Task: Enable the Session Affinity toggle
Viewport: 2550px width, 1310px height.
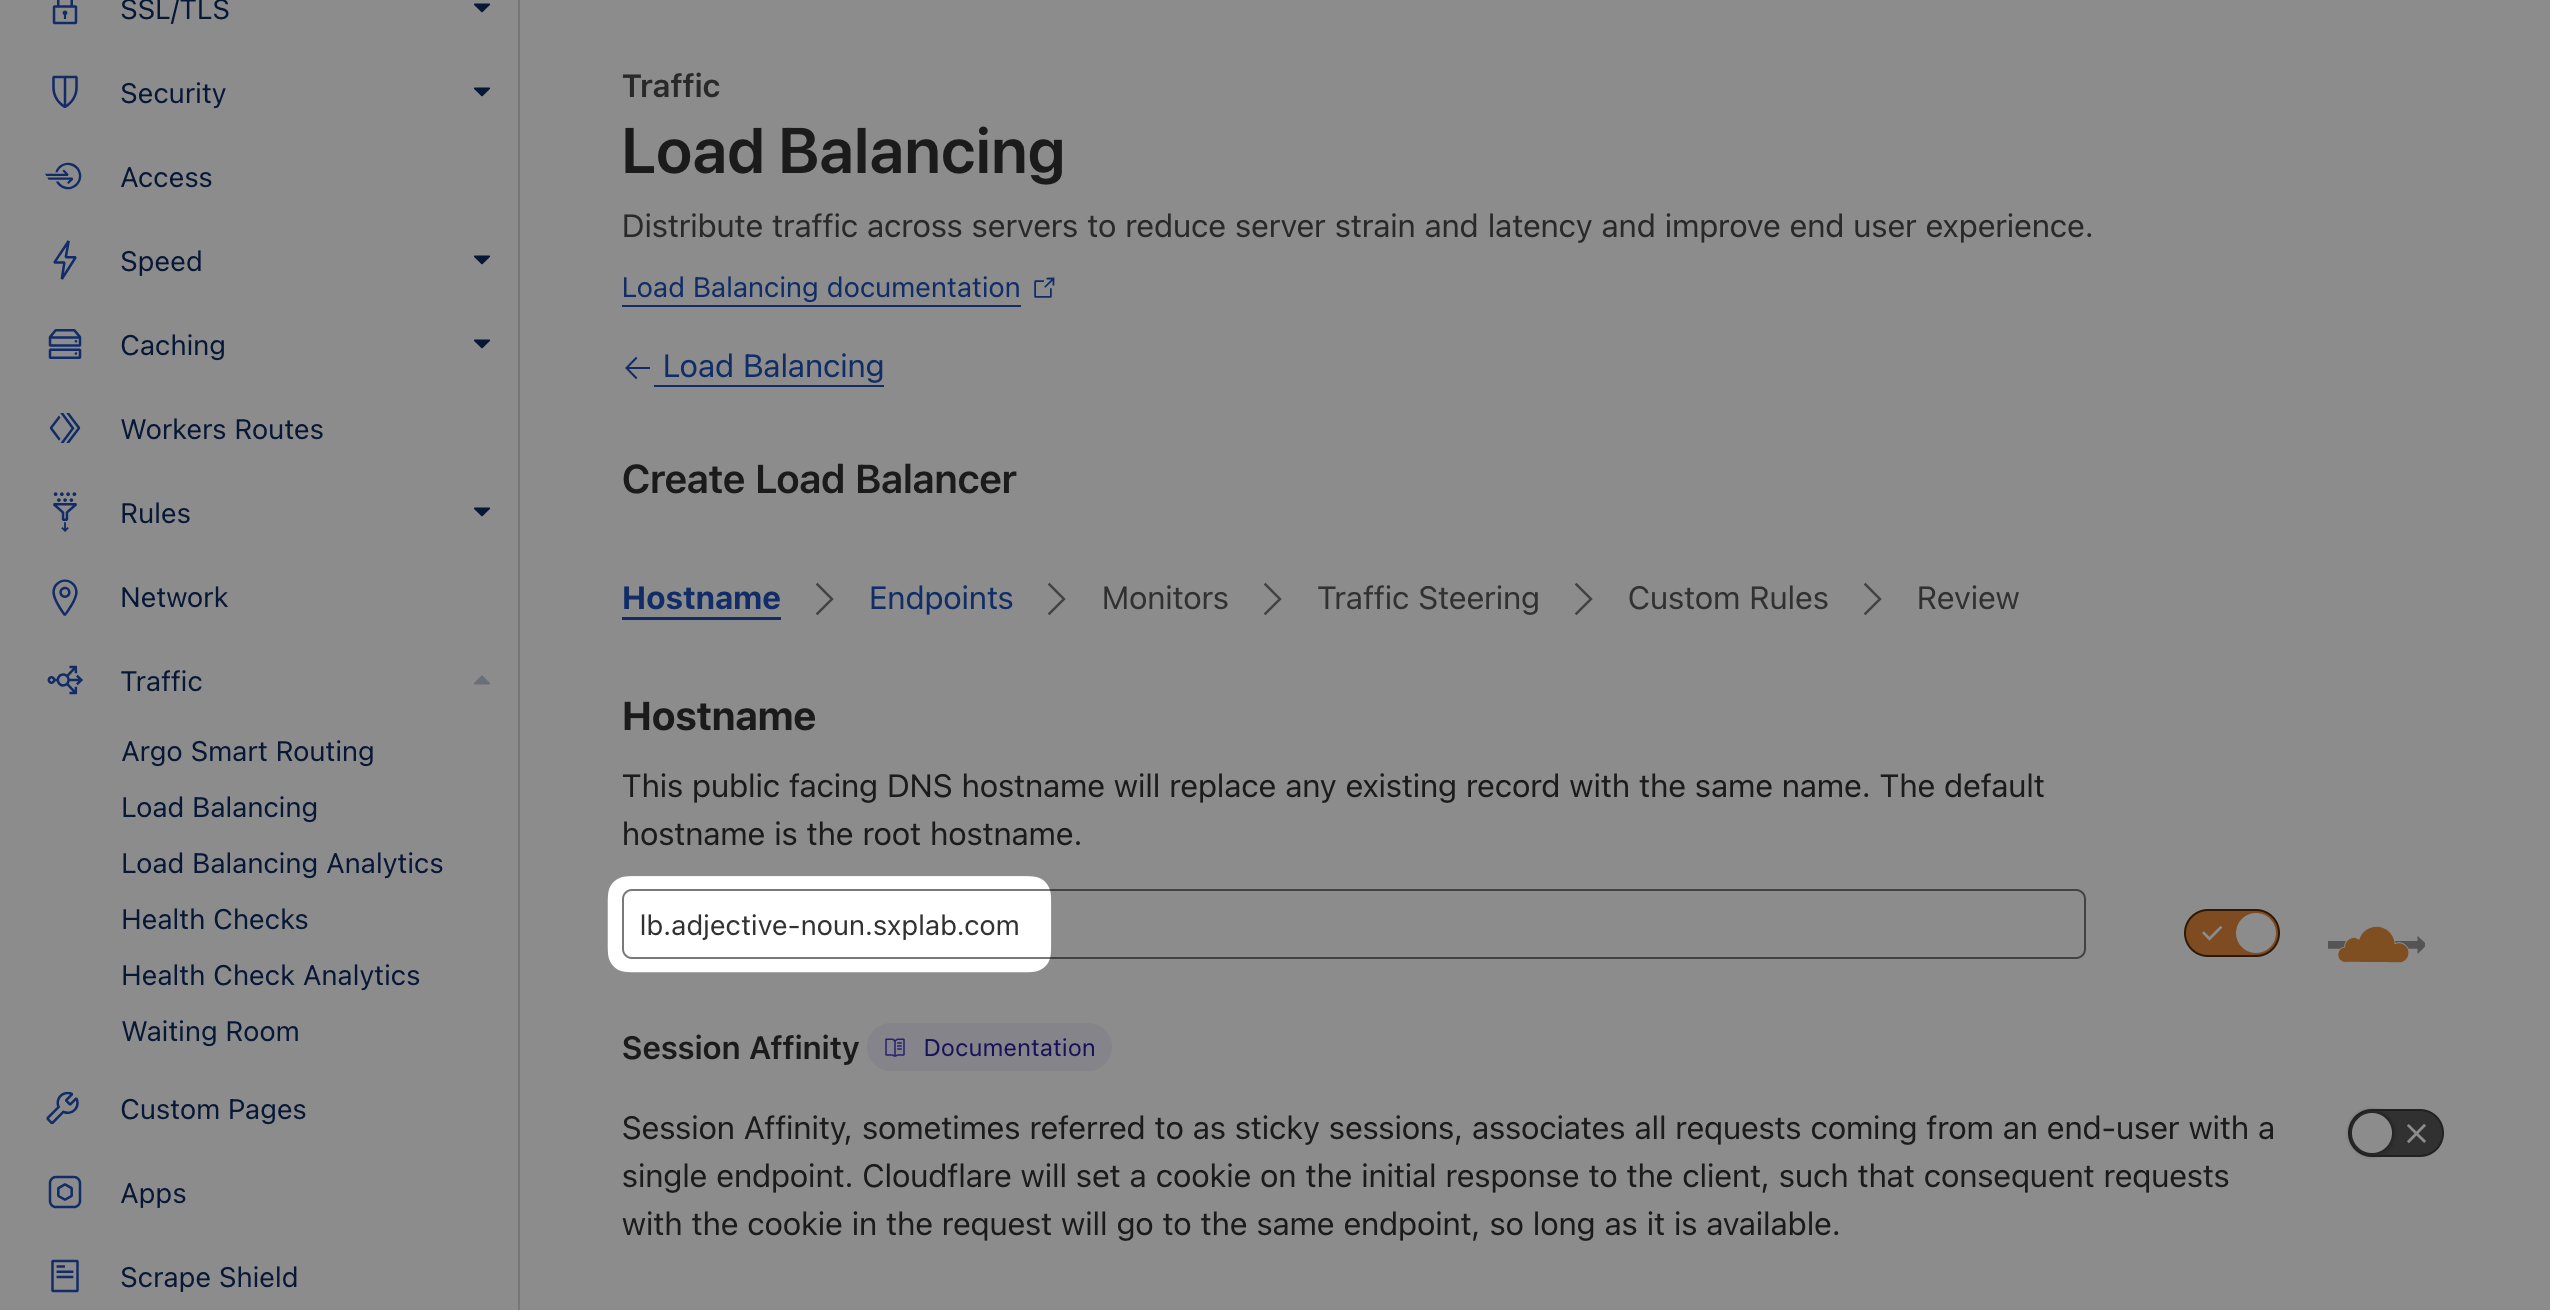Action: [x=2396, y=1133]
